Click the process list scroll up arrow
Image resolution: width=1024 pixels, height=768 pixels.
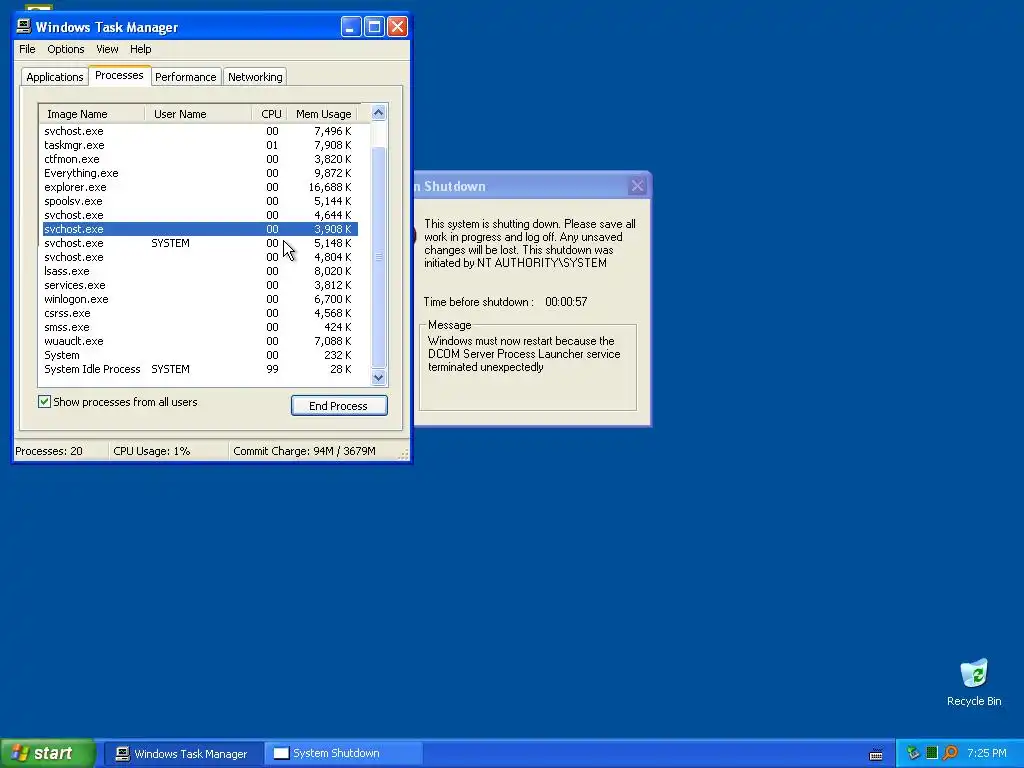coord(378,113)
